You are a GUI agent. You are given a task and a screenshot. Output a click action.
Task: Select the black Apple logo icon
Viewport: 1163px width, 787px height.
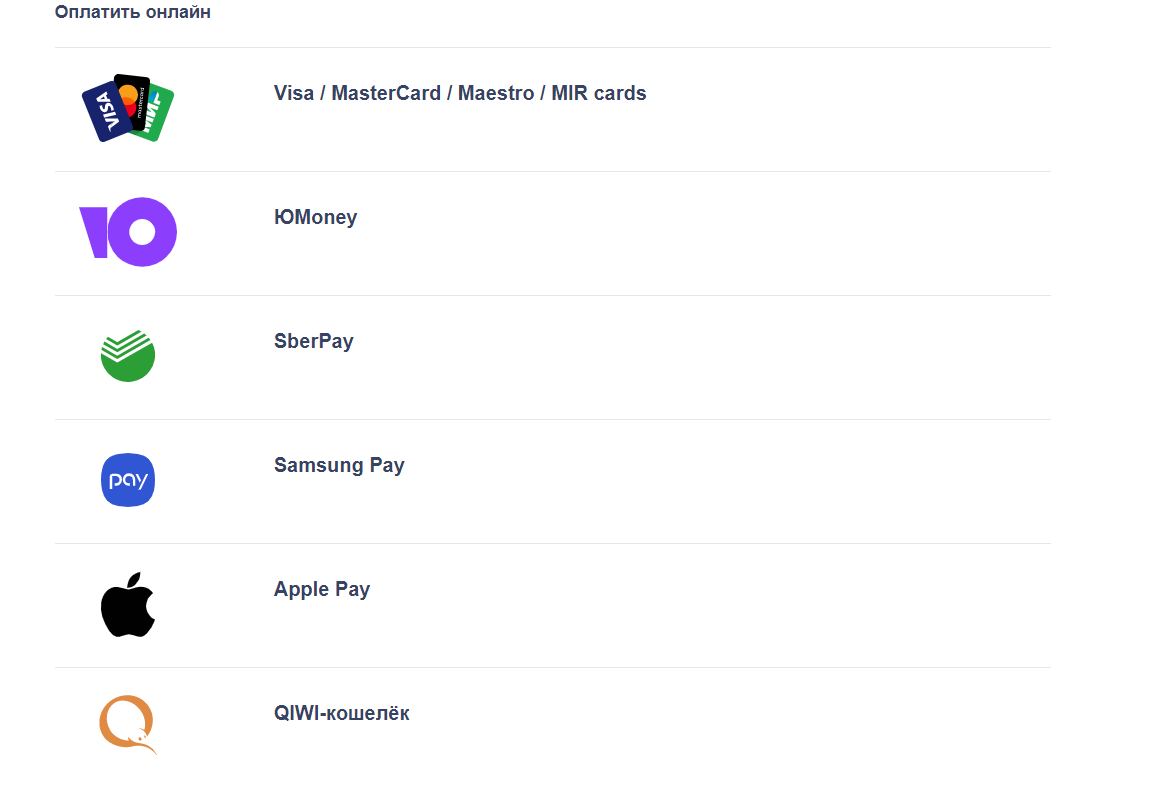point(128,605)
